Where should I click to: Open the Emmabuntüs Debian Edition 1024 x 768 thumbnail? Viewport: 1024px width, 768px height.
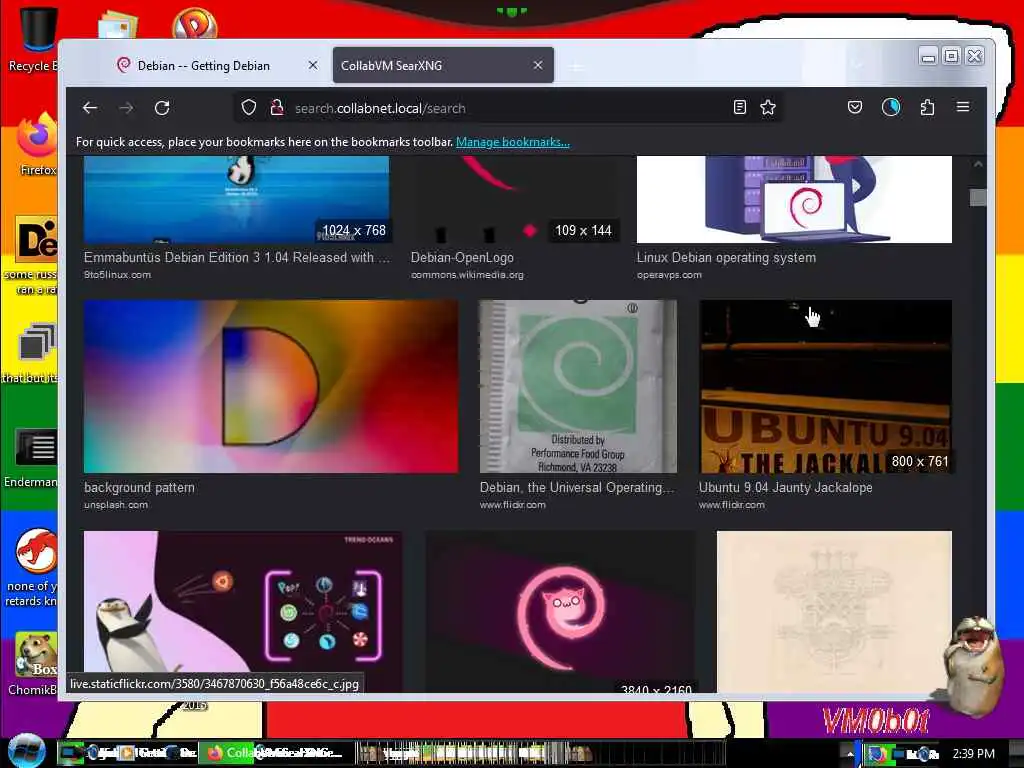point(237,199)
